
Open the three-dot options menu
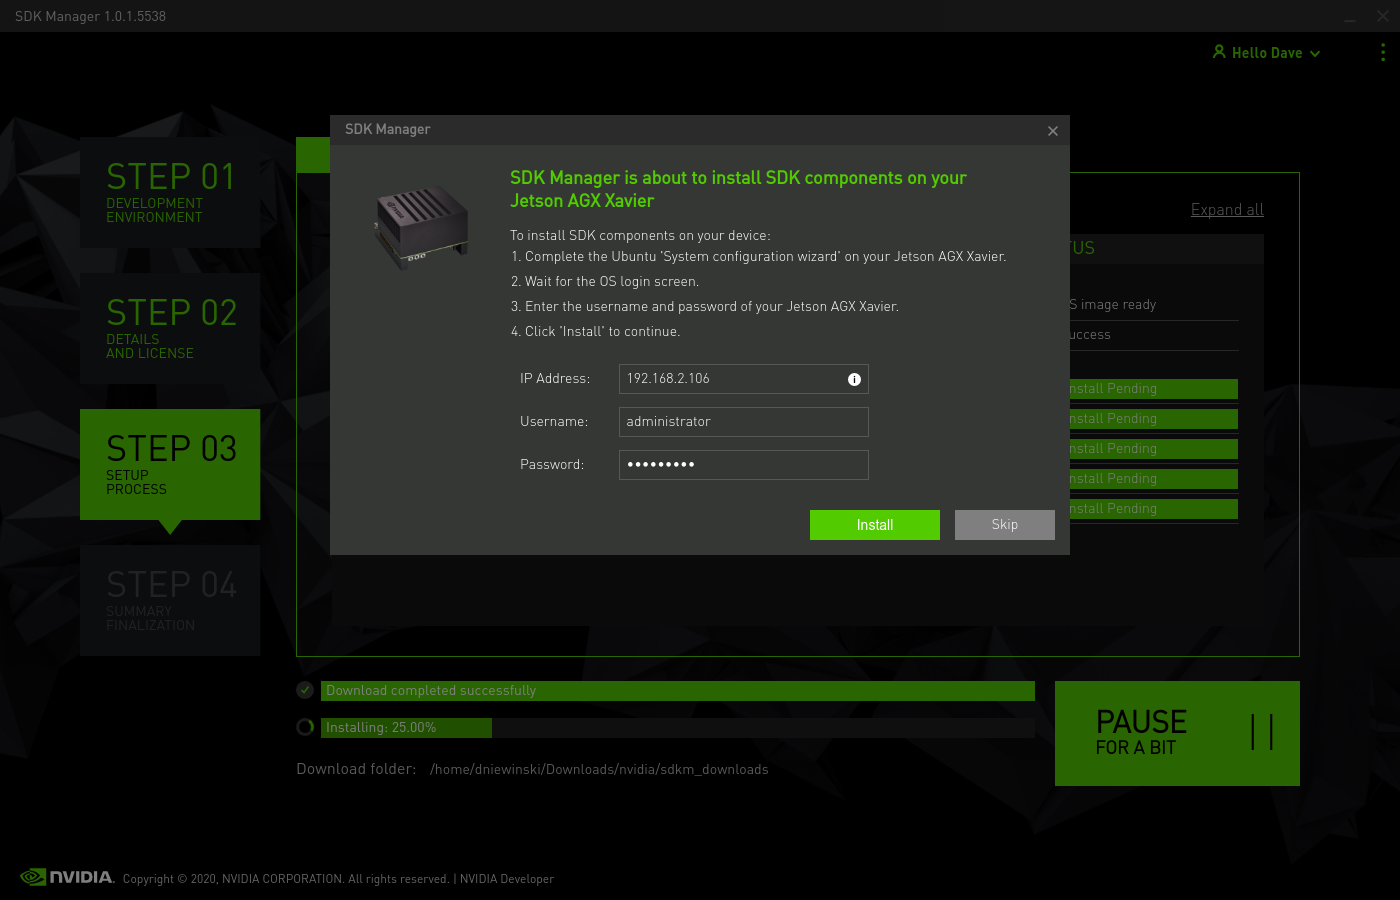pyautogui.click(x=1383, y=52)
